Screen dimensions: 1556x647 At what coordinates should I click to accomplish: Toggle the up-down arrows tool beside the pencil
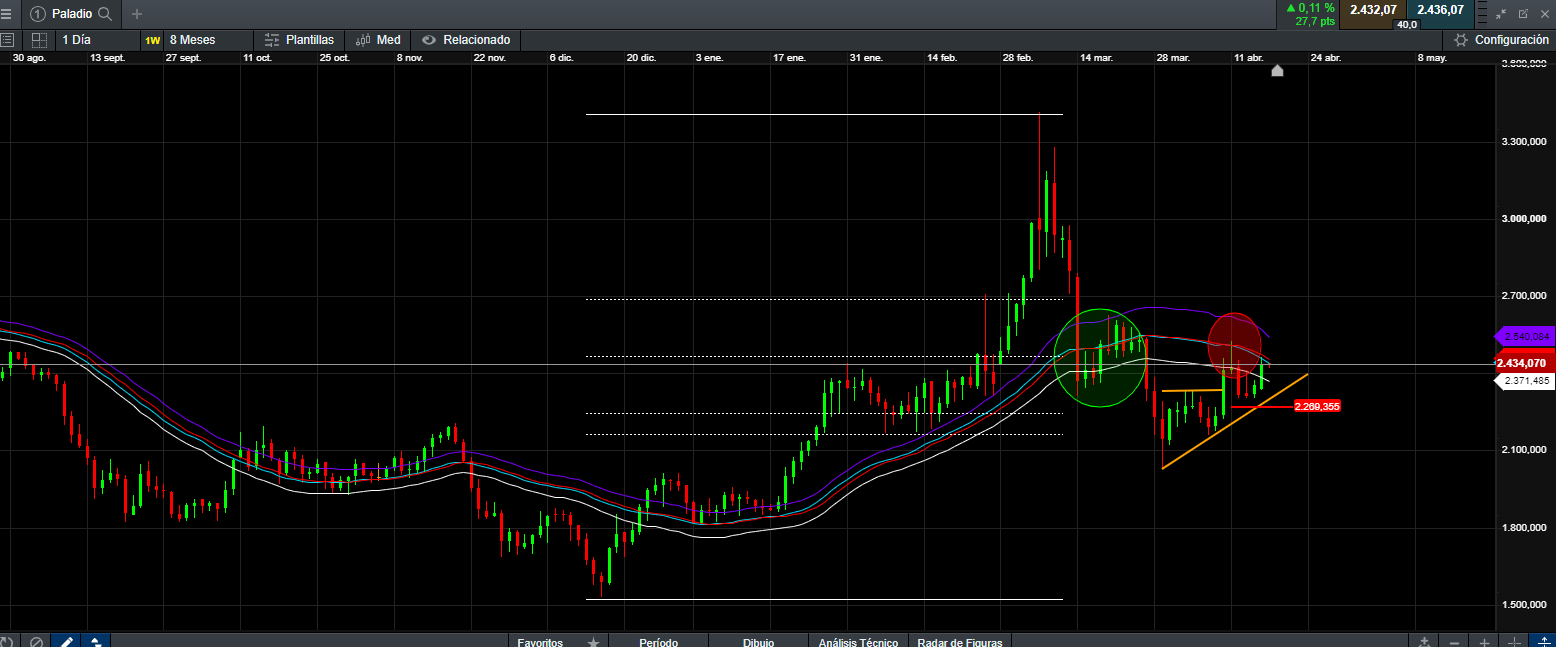(x=95, y=641)
